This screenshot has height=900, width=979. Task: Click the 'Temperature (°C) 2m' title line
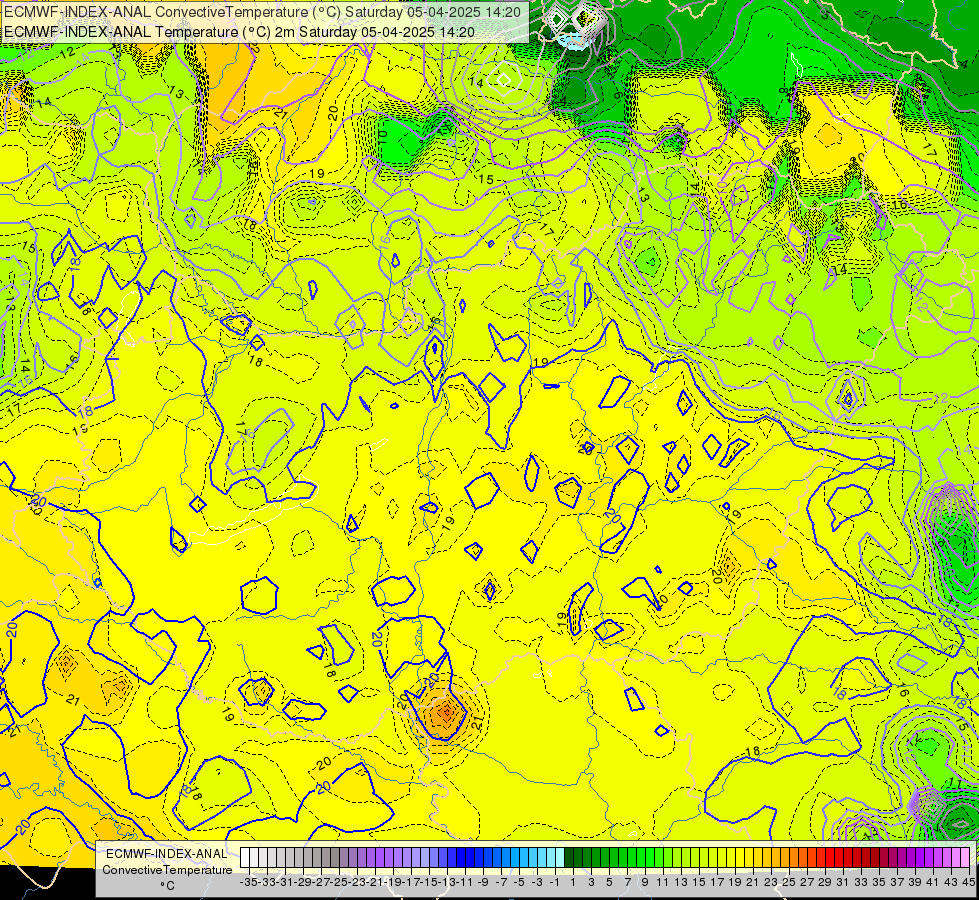coord(239,32)
